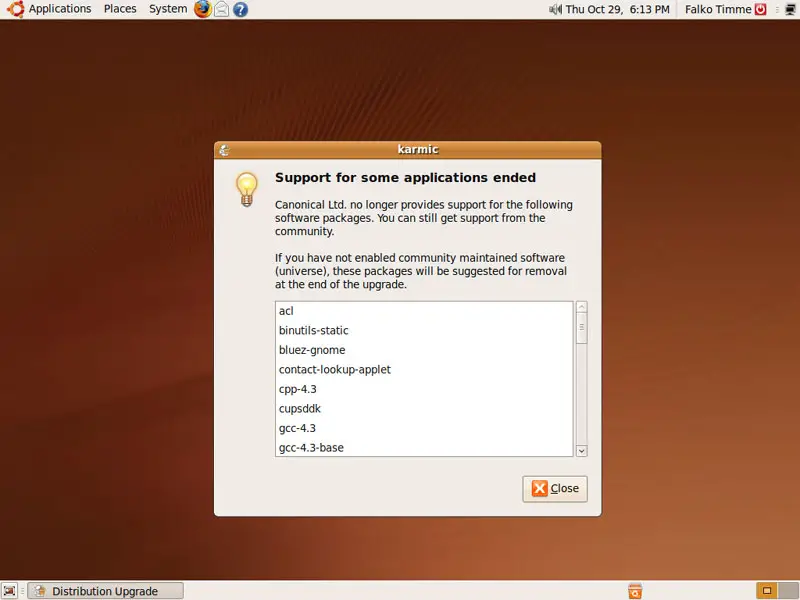Image resolution: width=800 pixels, height=600 pixels.
Task: Click scroll down arrow of package list
Action: click(582, 451)
